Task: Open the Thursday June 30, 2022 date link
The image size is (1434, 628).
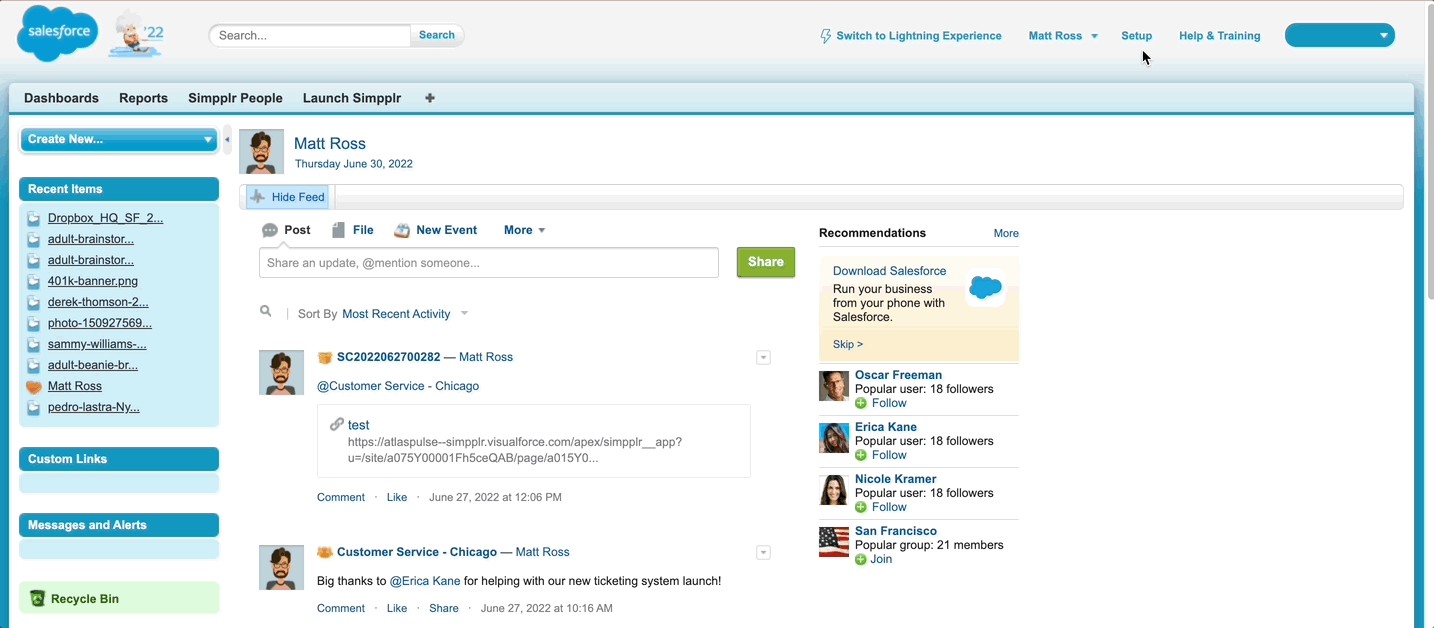Action: coord(354,164)
